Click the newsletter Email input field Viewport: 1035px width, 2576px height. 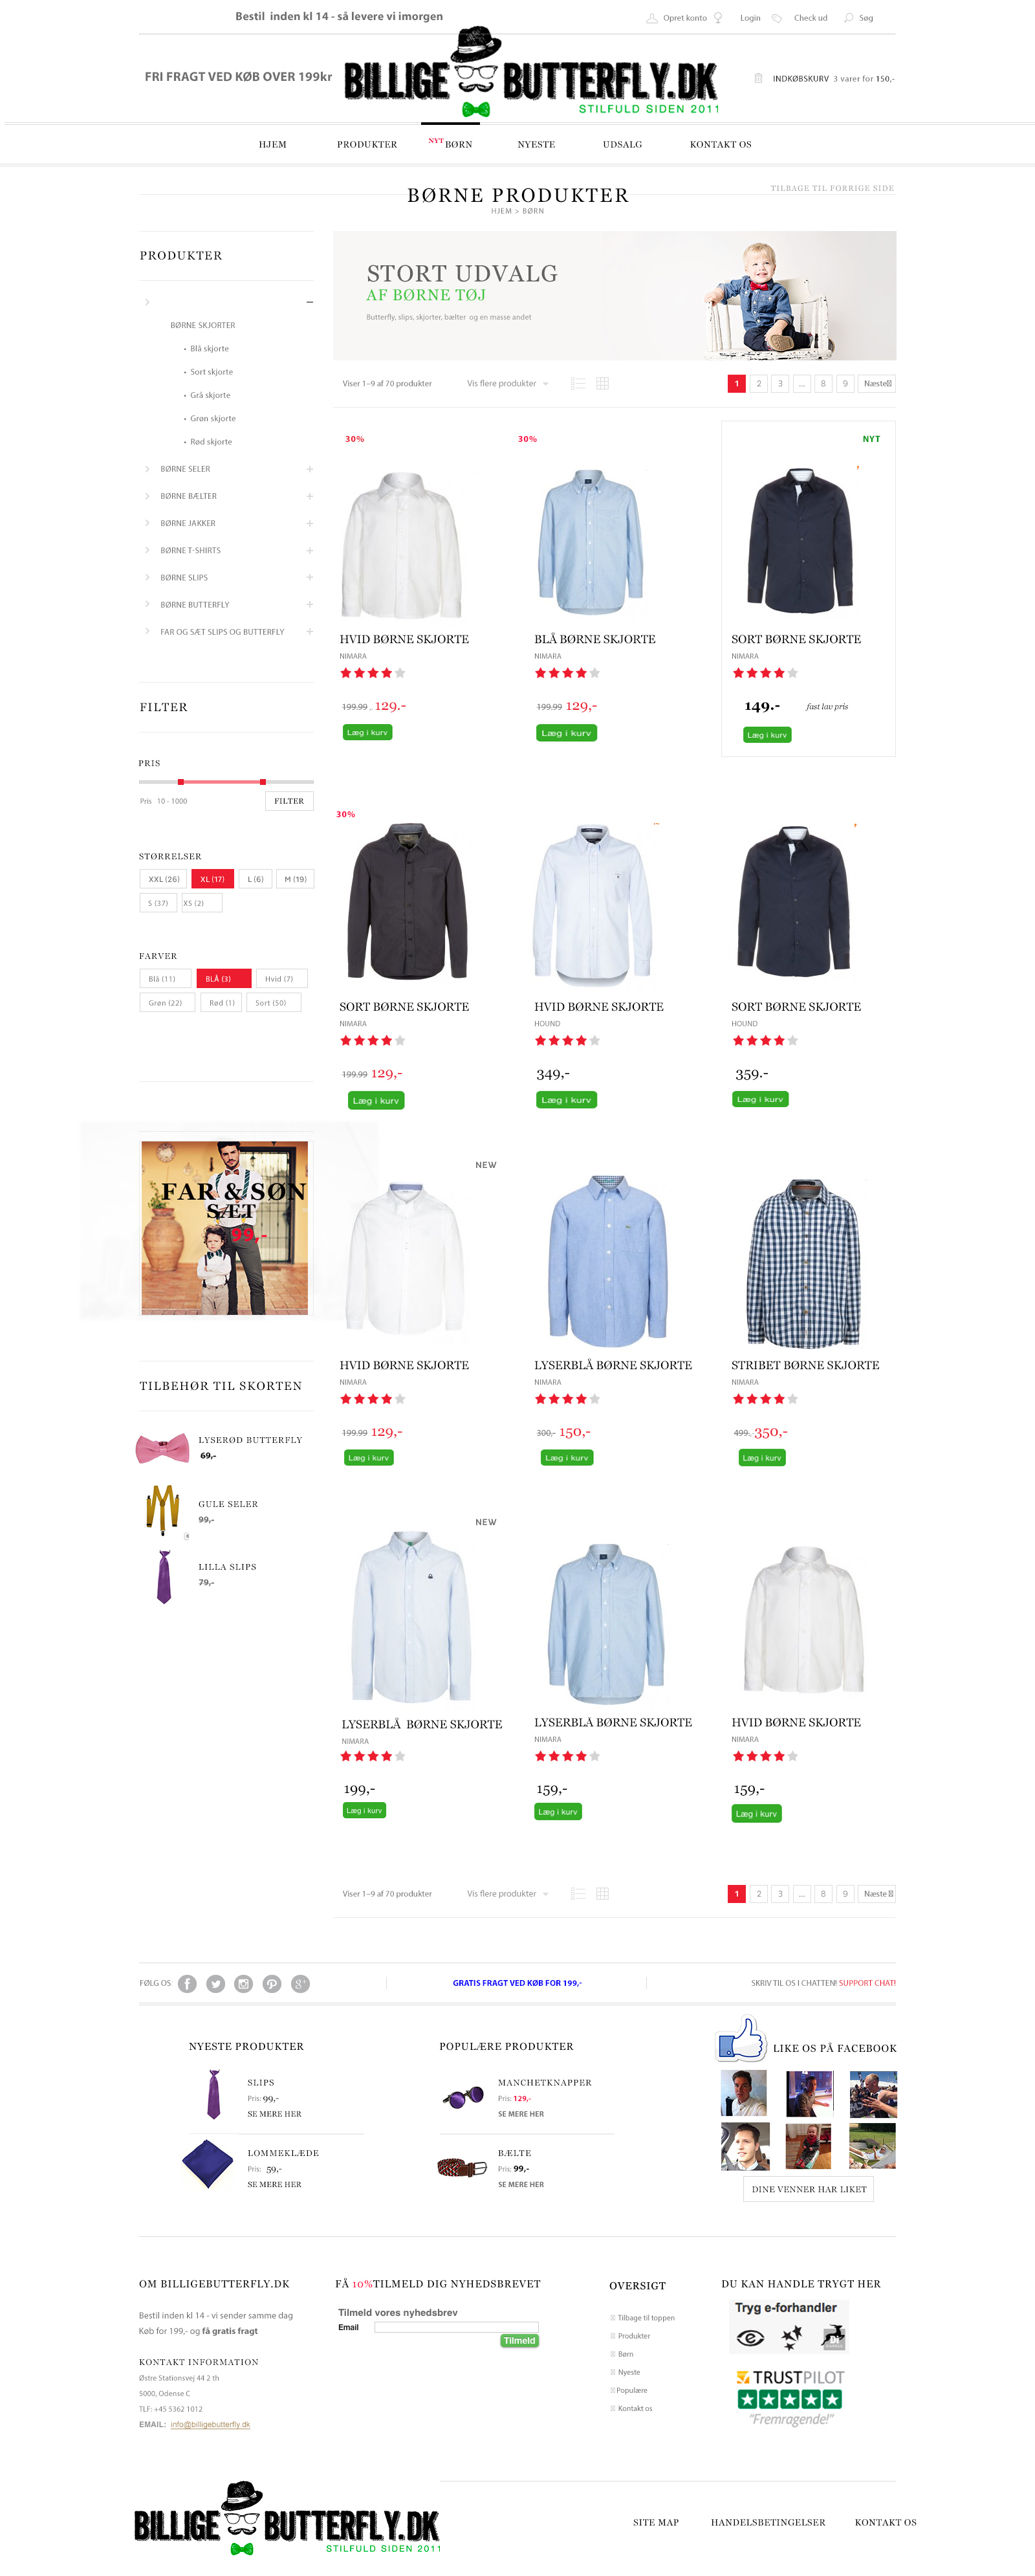[456, 2327]
